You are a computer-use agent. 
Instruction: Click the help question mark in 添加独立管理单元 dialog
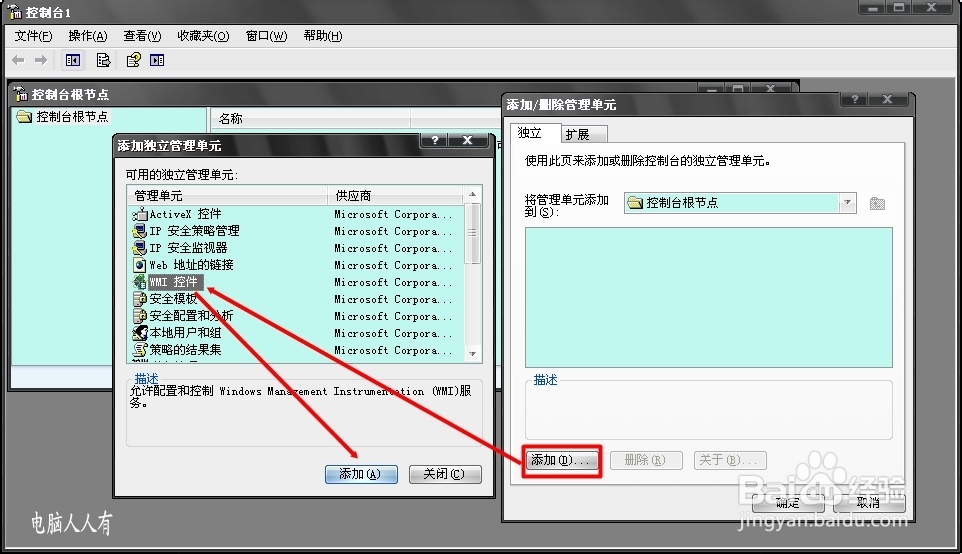tap(434, 140)
